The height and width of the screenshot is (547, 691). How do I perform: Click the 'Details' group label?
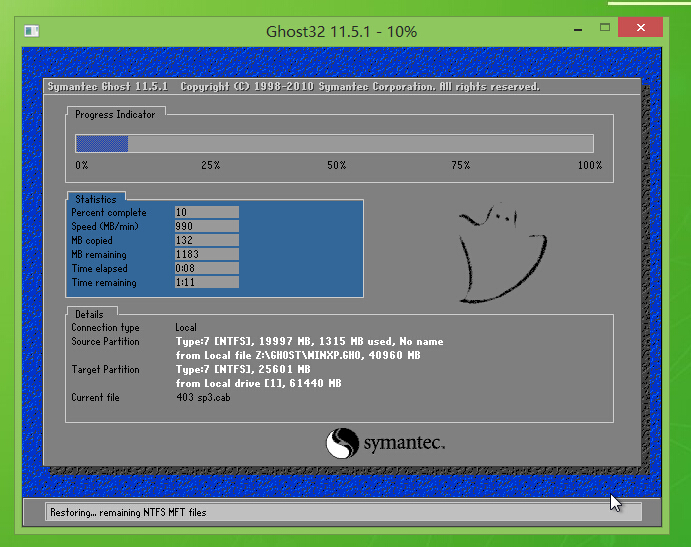[89, 314]
